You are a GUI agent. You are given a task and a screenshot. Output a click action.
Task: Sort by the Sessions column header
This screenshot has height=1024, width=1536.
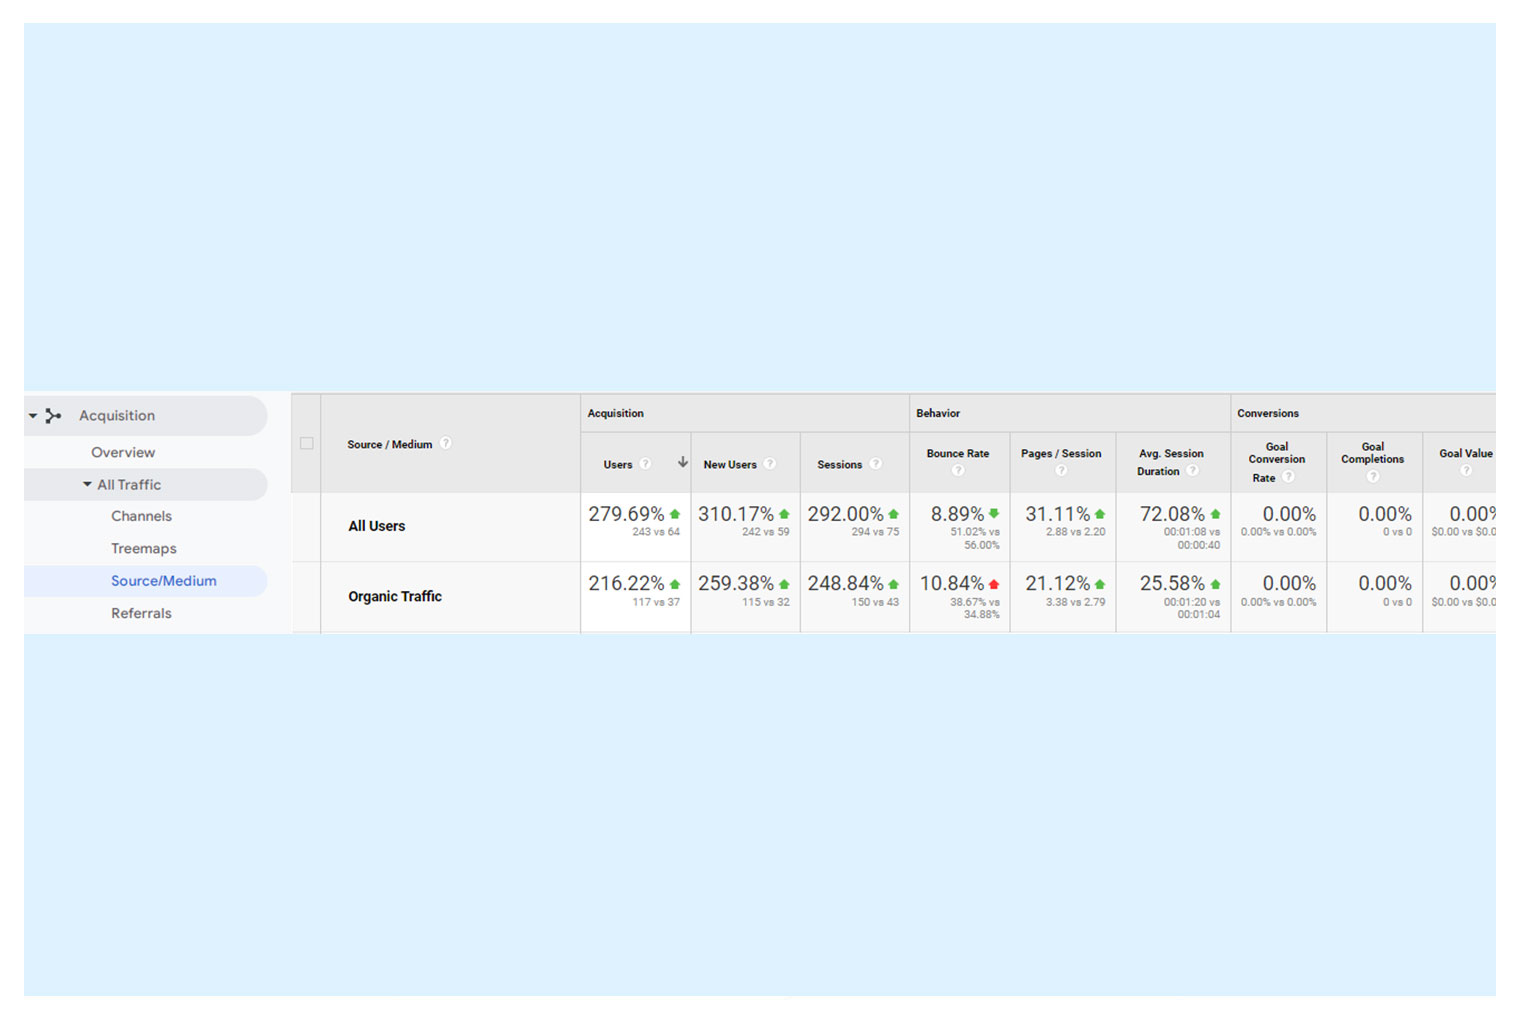pos(839,464)
